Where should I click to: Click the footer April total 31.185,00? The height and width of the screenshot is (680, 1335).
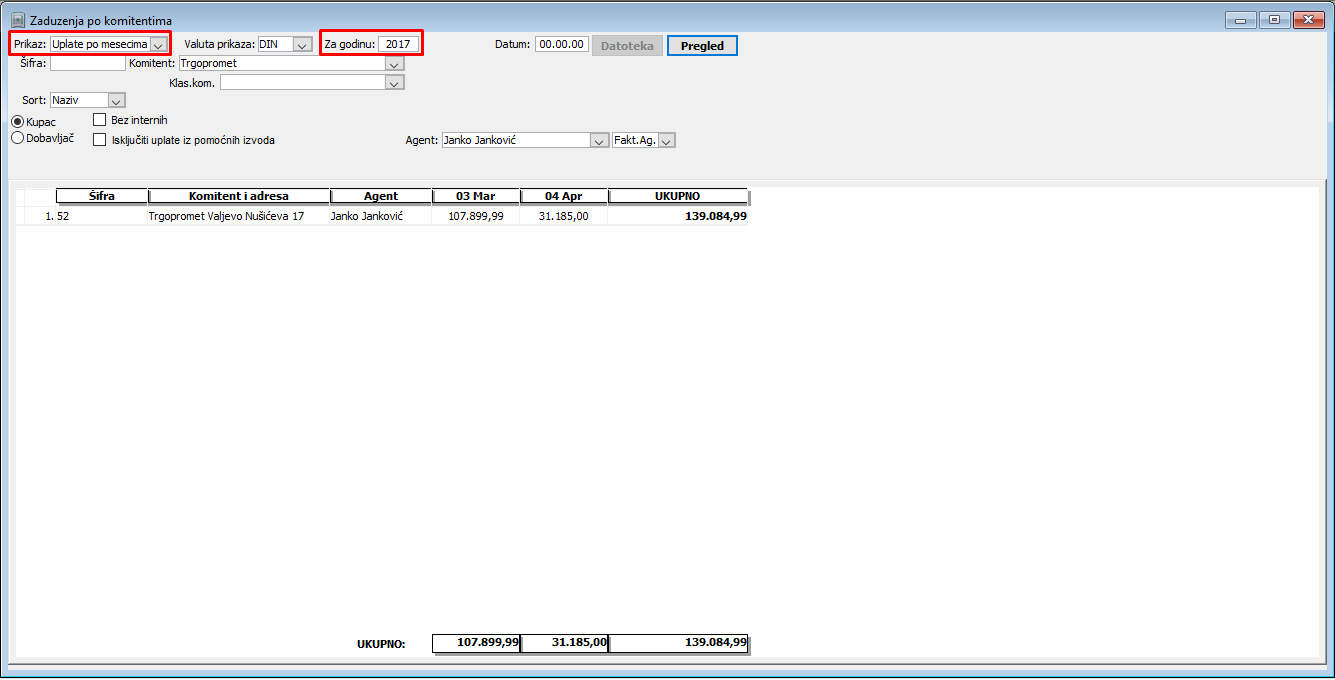[564, 643]
